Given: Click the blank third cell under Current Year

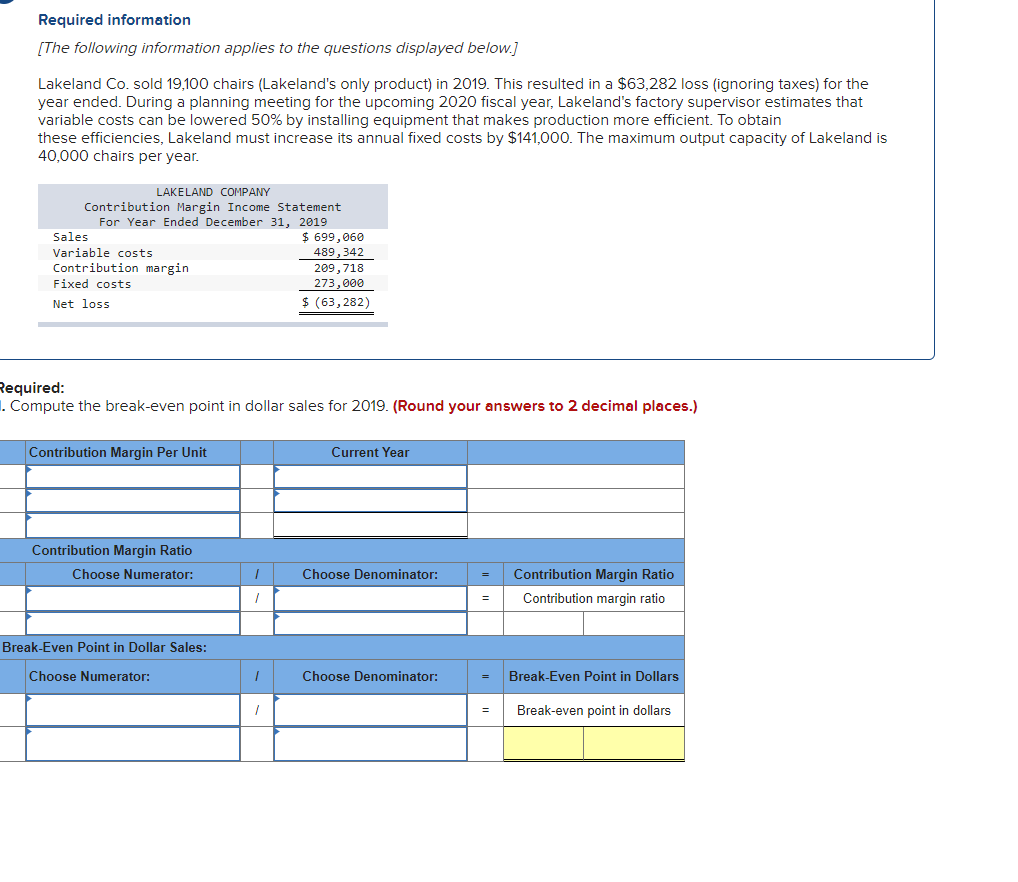Looking at the screenshot, I should click(x=370, y=525).
